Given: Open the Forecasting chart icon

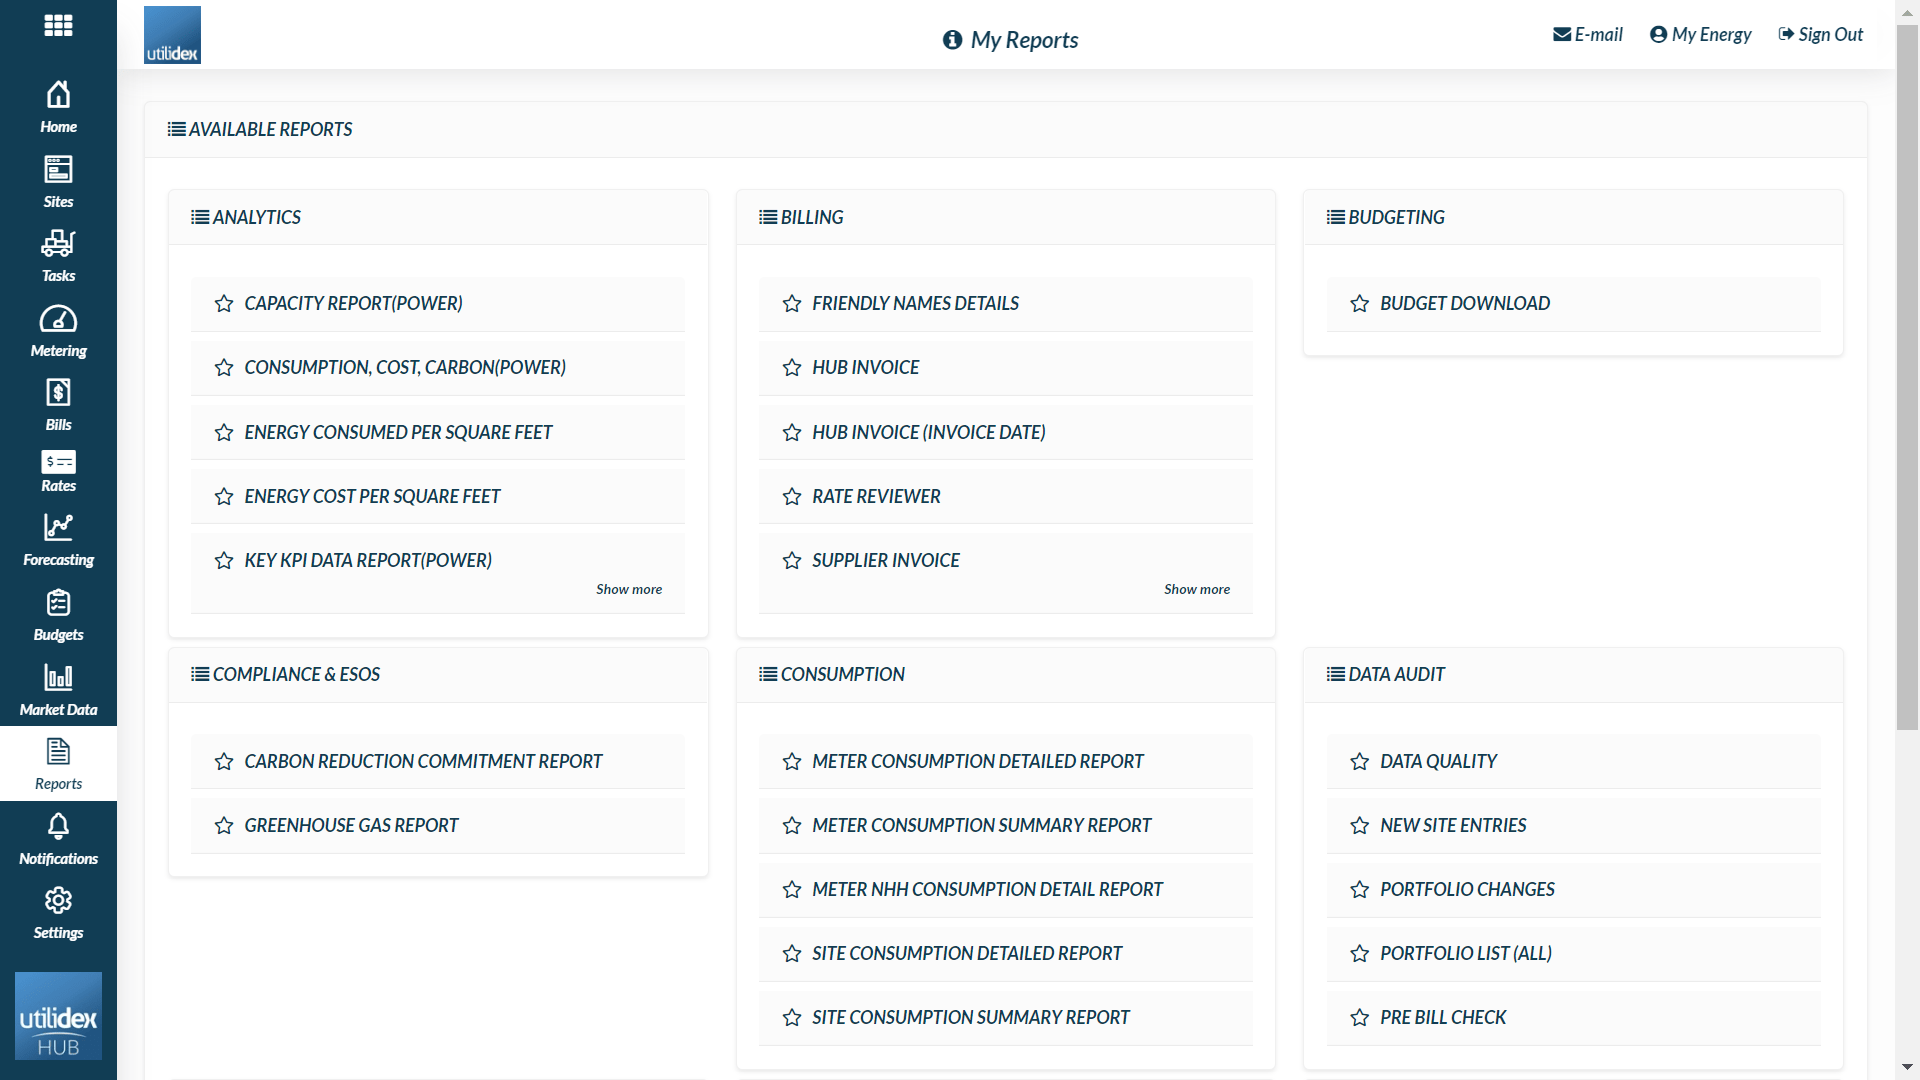Looking at the screenshot, I should pyautogui.click(x=58, y=528).
